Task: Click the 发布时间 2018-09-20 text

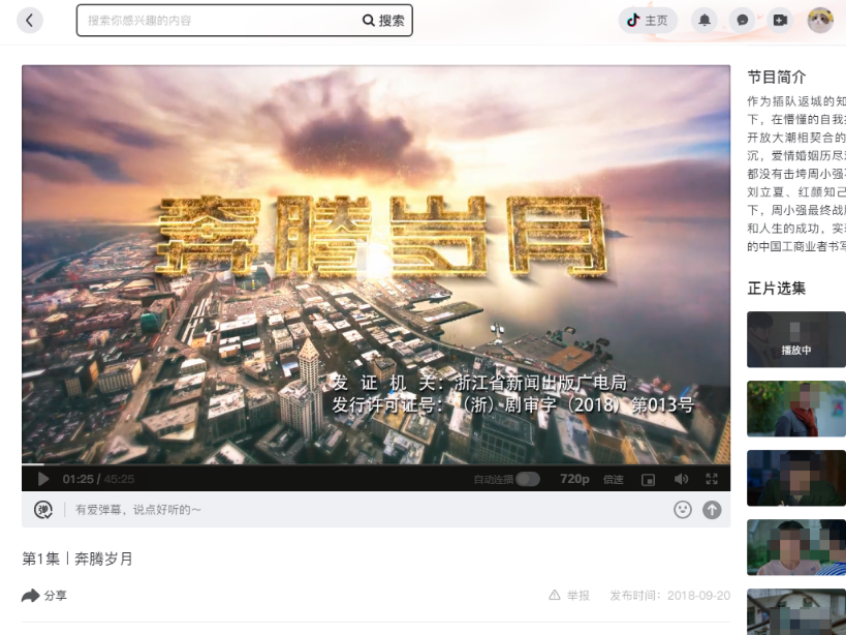Action: coord(670,596)
